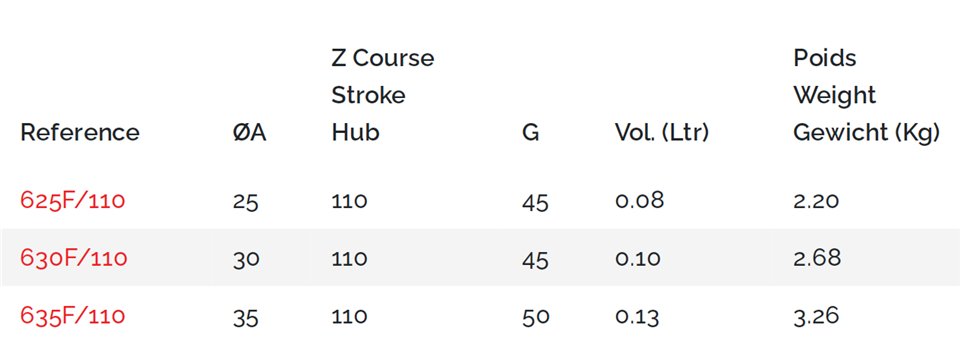Open the 630F/110 reference link
This screenshot has width=960, height=362.
click(x=73, y=258)
